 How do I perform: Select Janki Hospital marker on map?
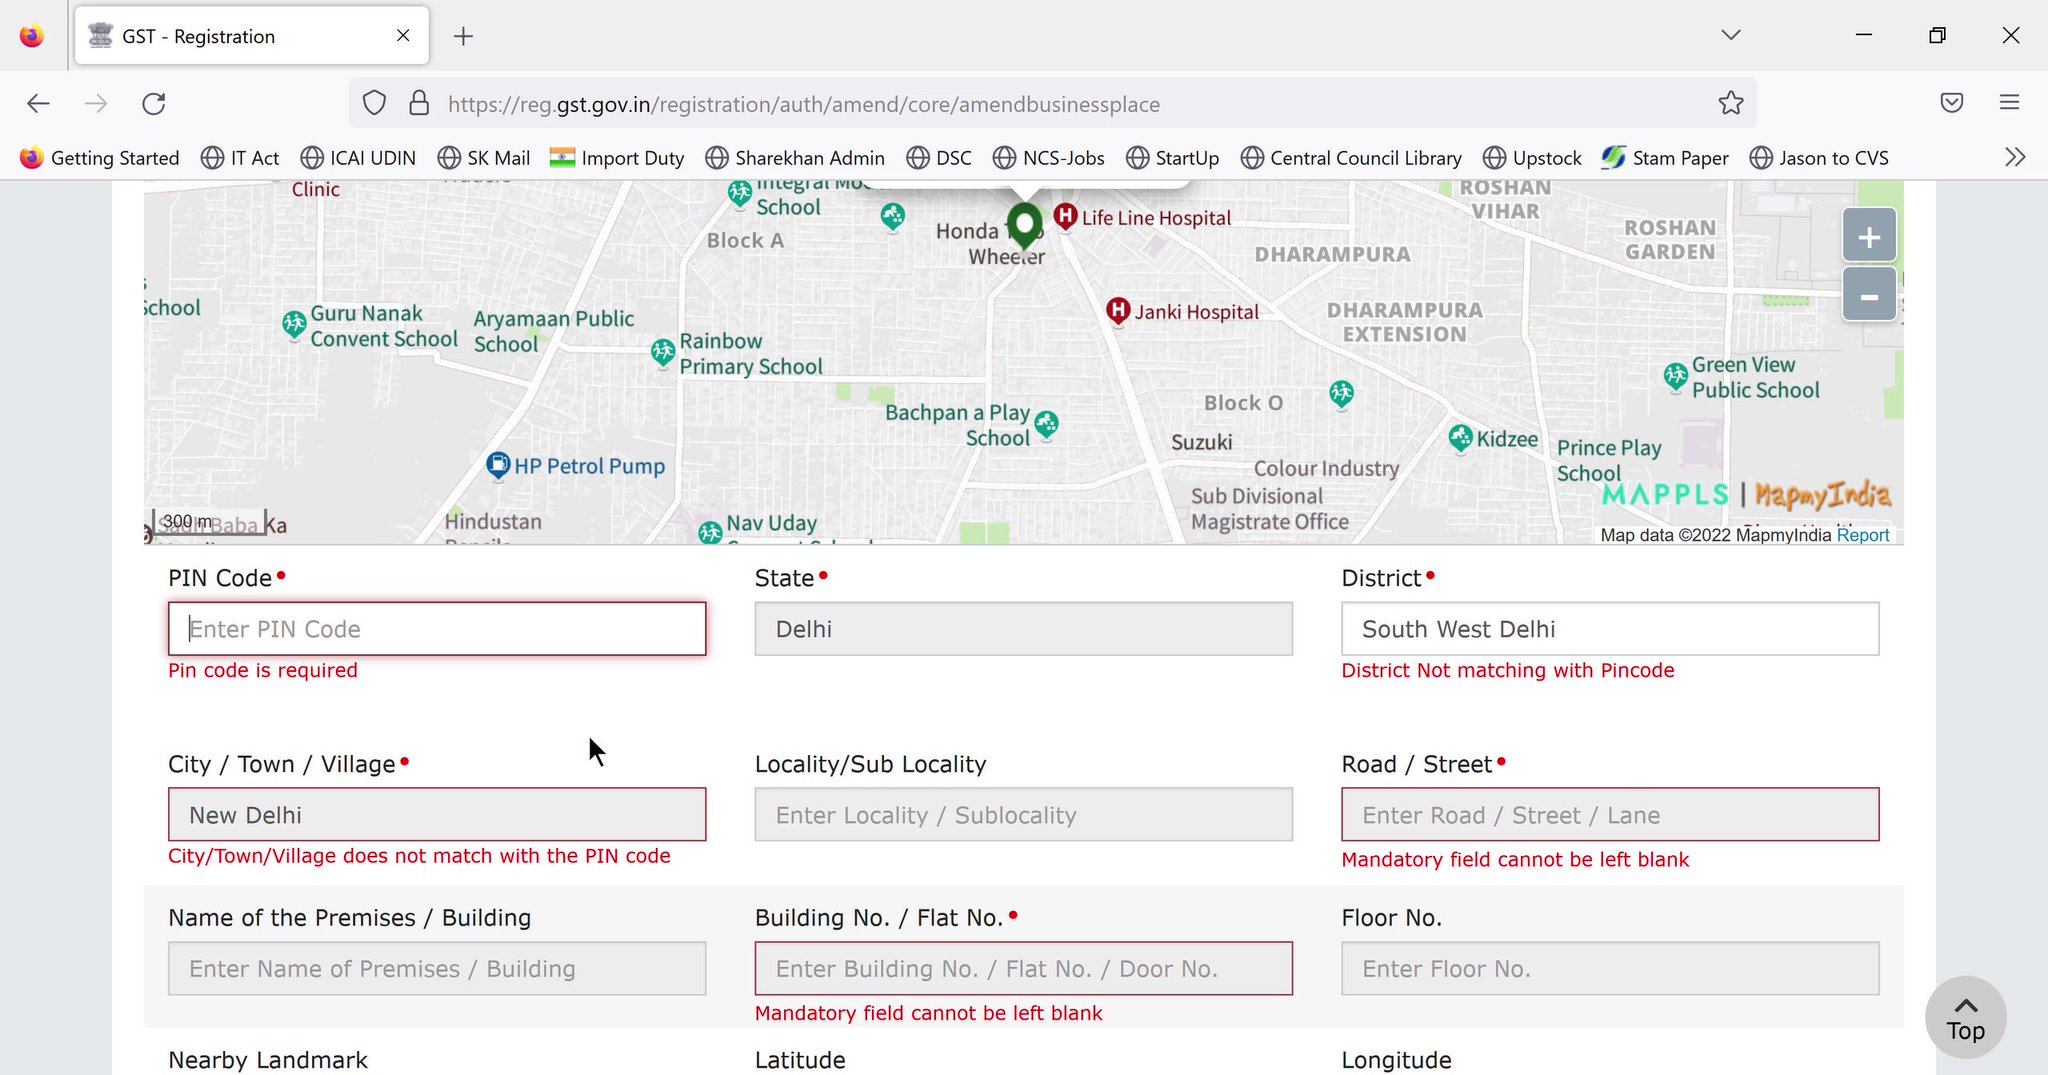1118,311
